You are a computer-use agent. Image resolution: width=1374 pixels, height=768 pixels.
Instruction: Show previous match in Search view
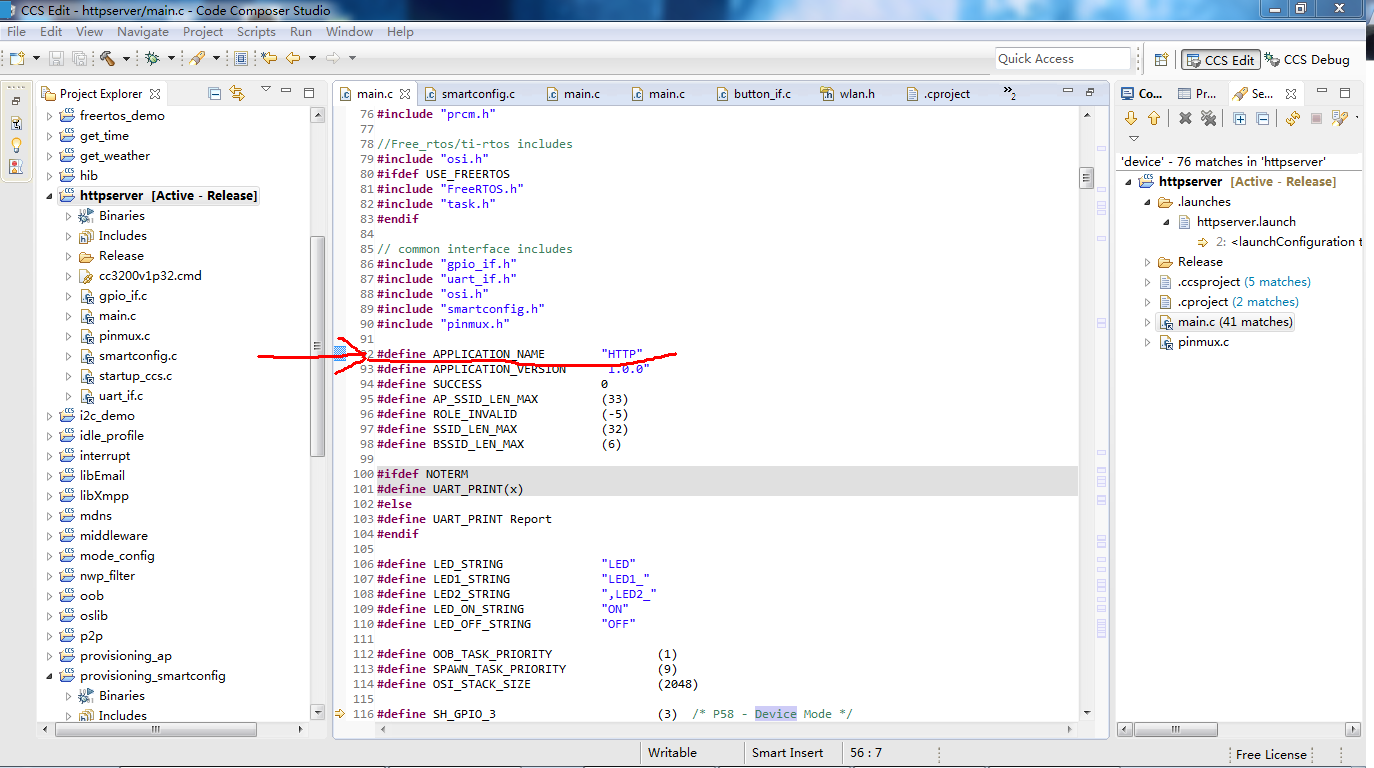click(x=1153, y=118)
